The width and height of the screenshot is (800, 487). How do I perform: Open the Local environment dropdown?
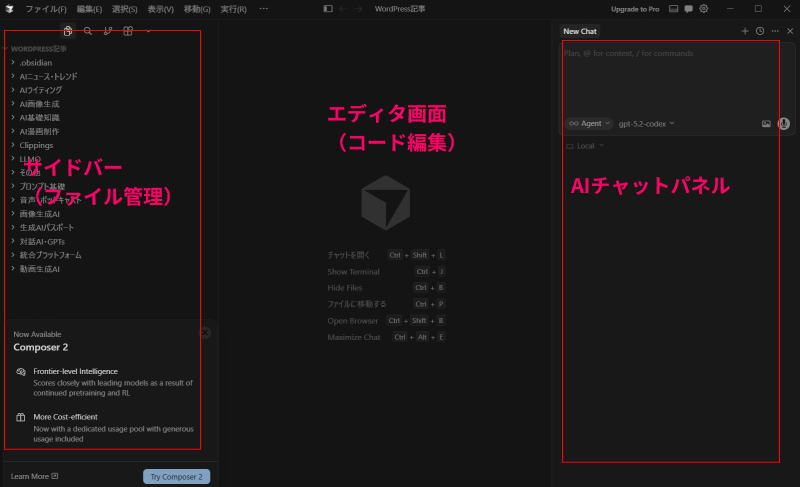pos(585,146)
